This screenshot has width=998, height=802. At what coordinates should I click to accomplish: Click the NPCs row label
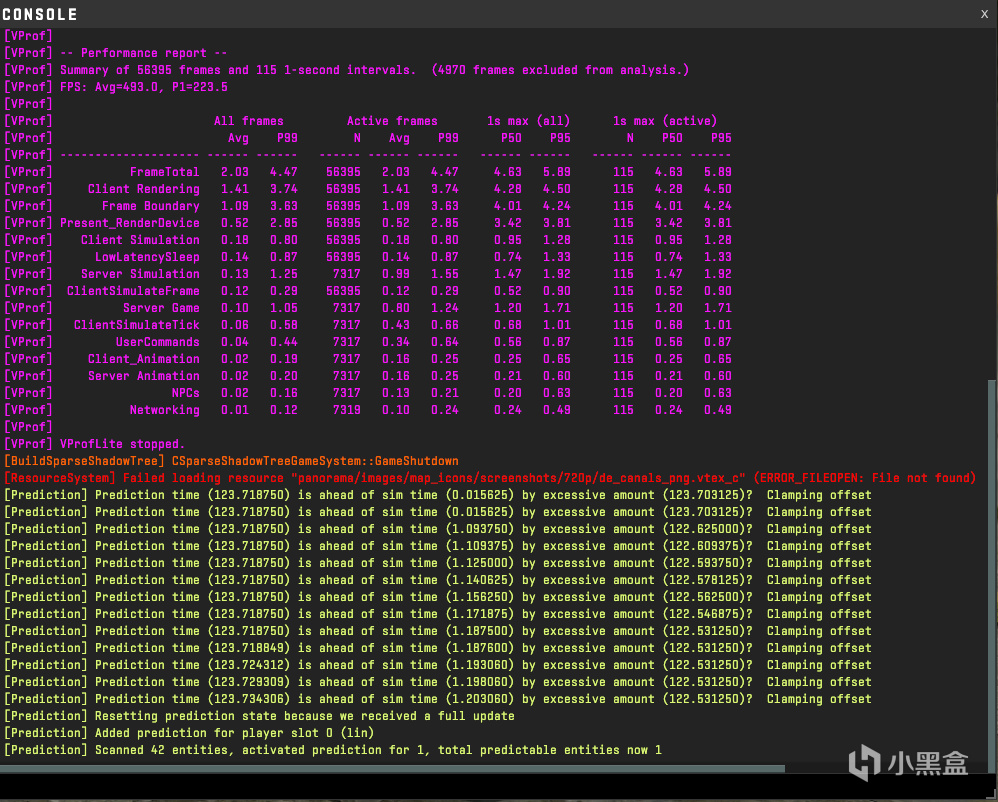(185, 393)
